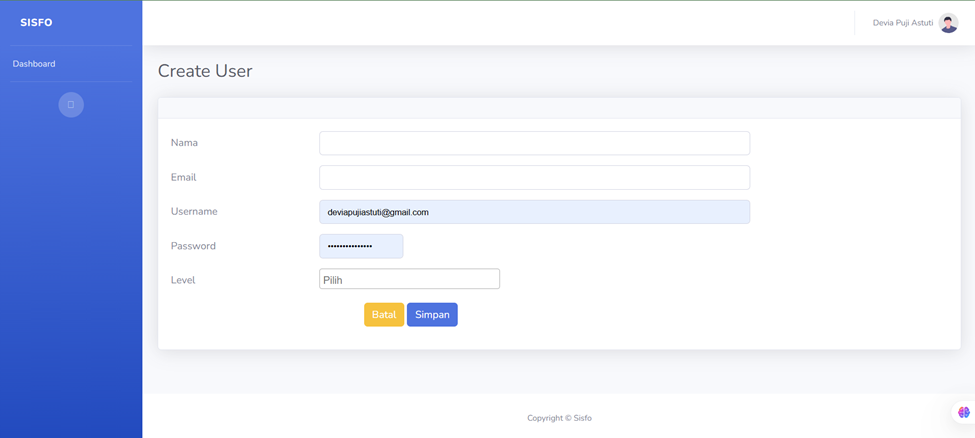Open the Dashboard menu item
Image resolution: width=975 pixels, height=438 pixels.
point(34,64)
